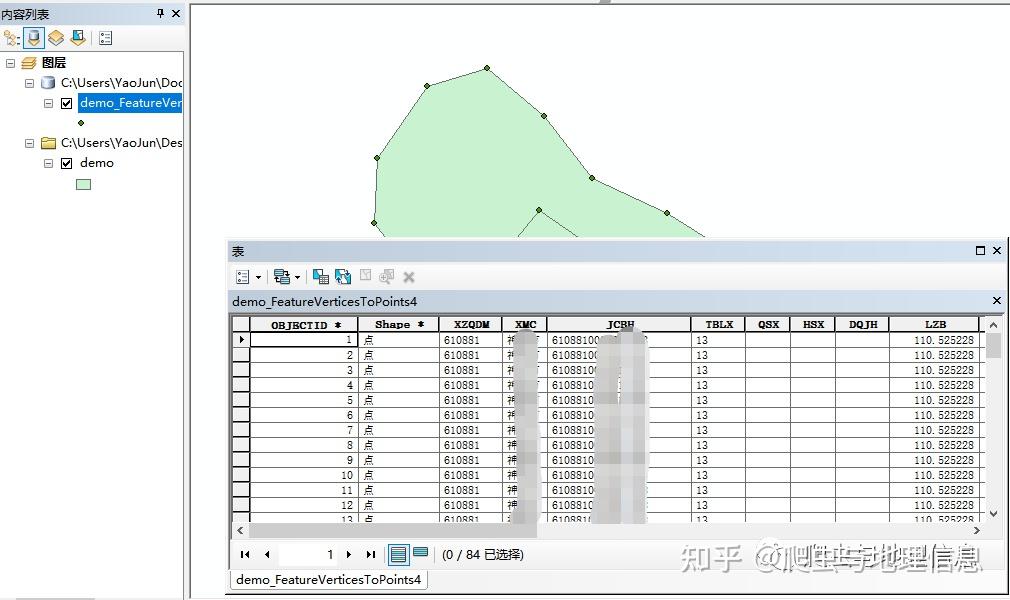
Task: Uncheck the demo_FeatureVer layer visibility
Action: tap(66, 102)
